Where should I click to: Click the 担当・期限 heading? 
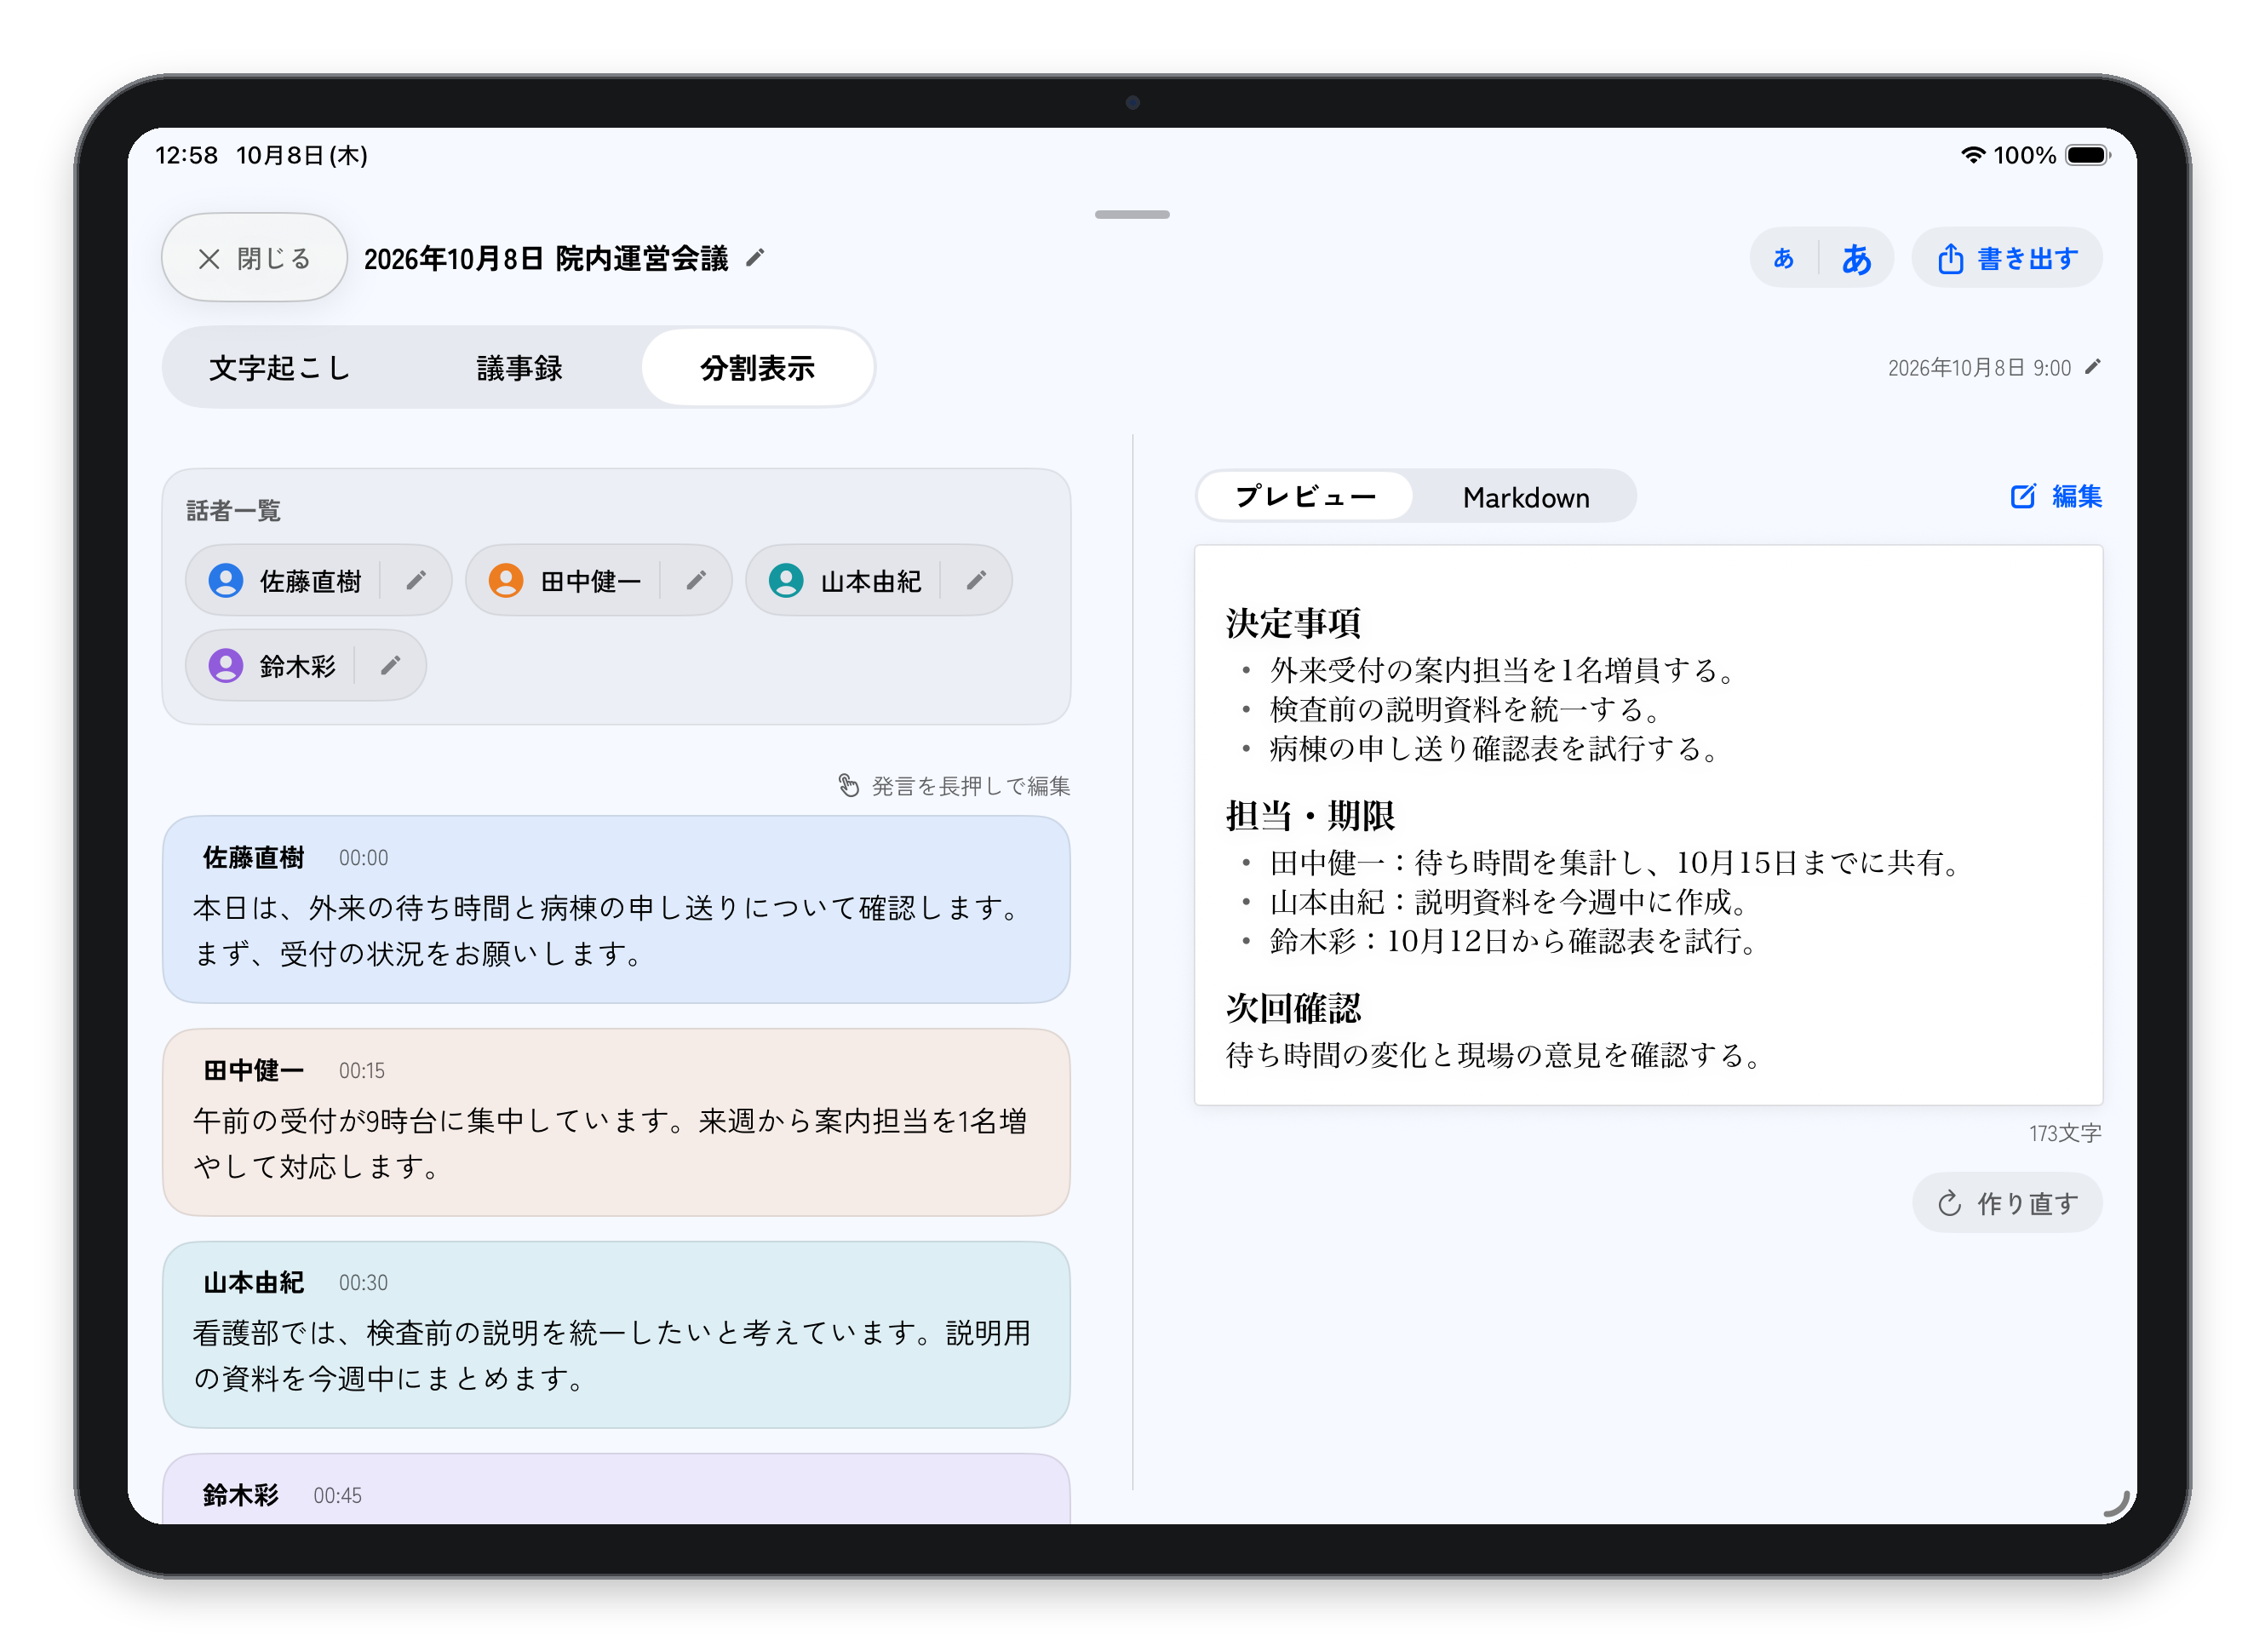(1310, 816)
